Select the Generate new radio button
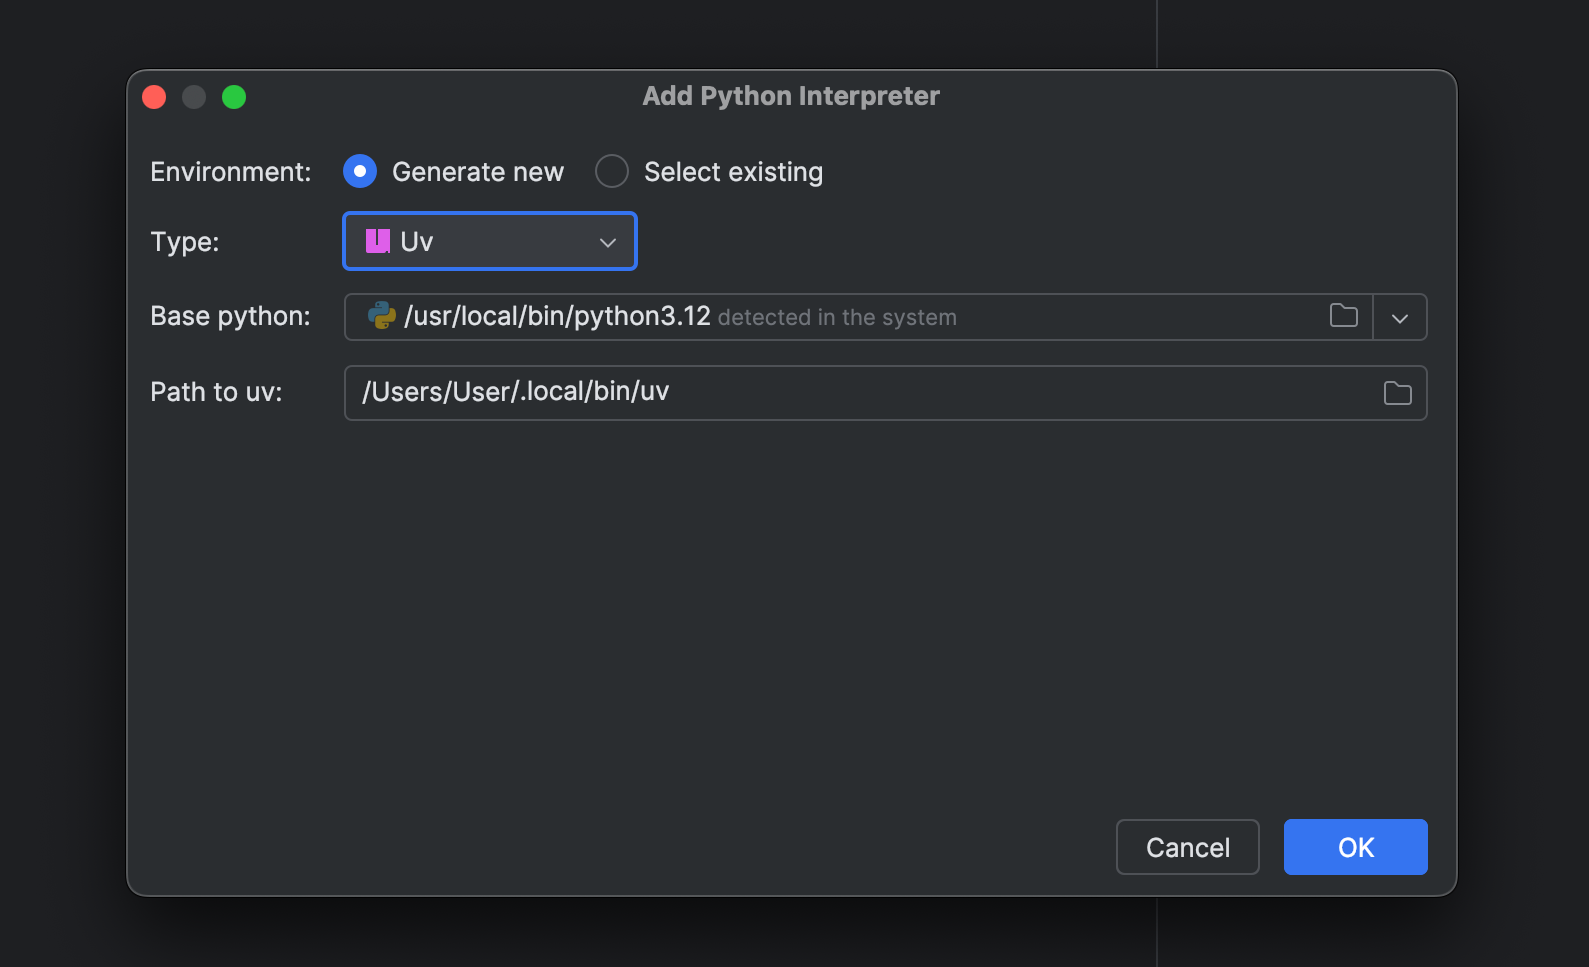 coord(360,171)
